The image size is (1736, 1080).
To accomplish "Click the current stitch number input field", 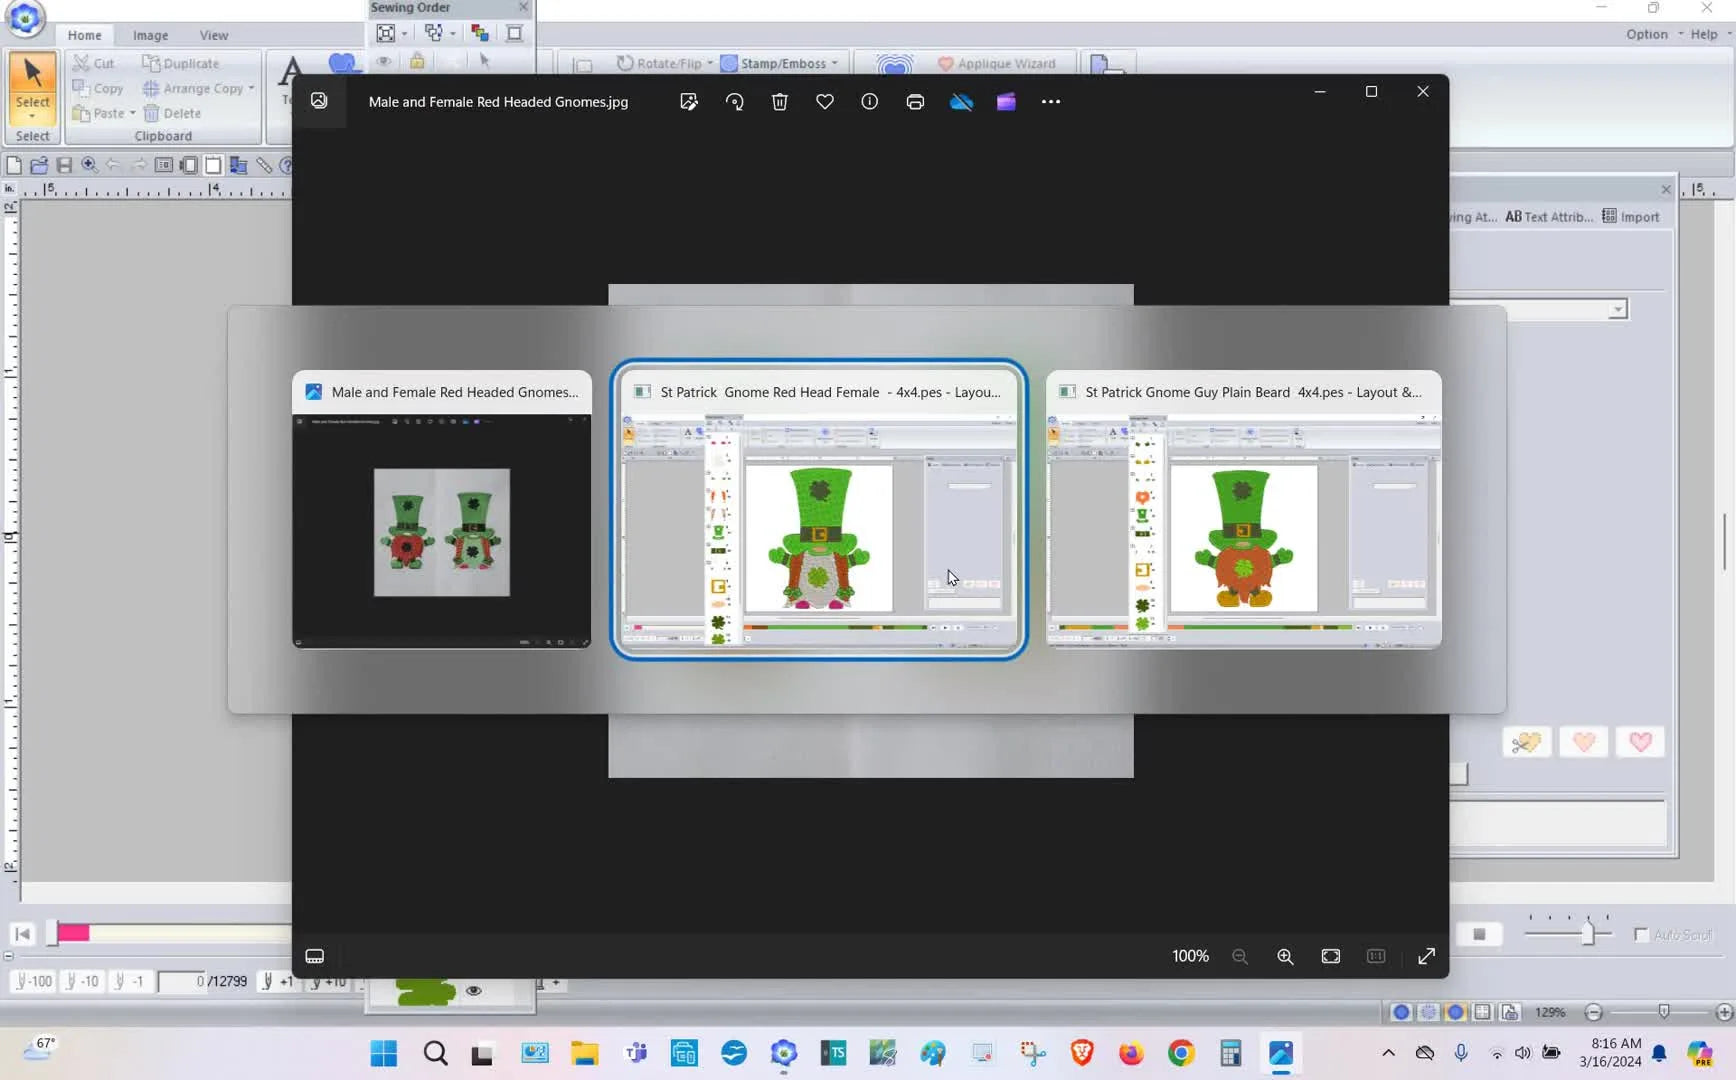I will (182, 981).
